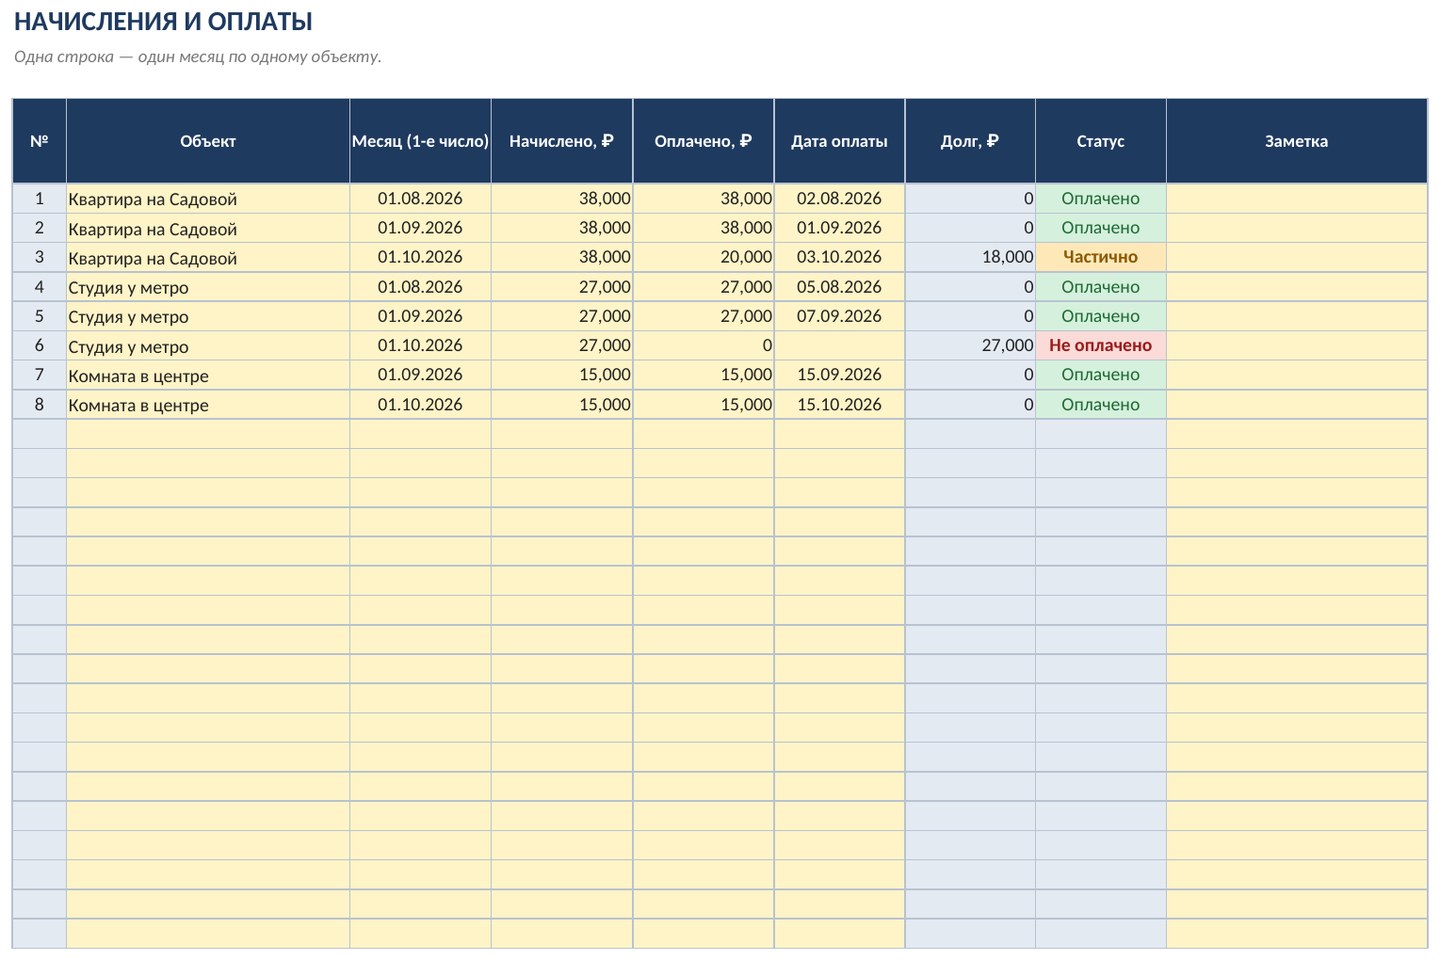Click the 'Месяц (1-е число)' header cell
This screenshot has width=1440, height=960.
pos(420,141)
